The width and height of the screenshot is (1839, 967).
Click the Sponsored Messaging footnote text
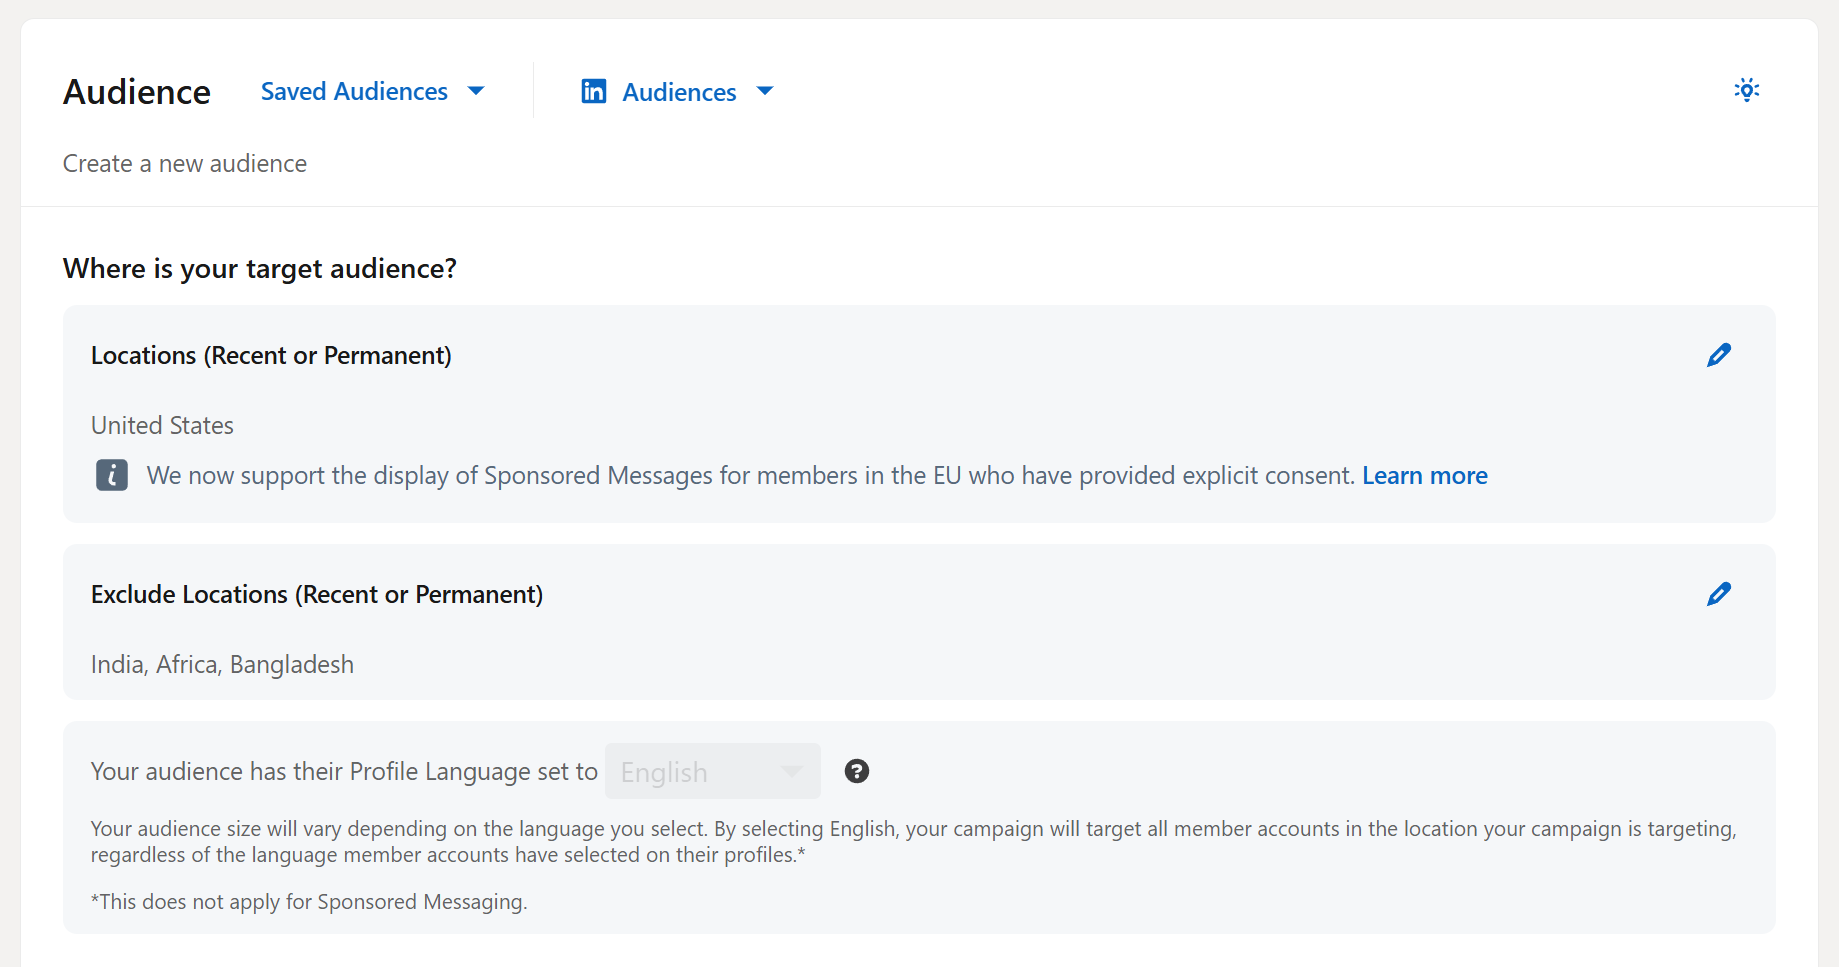pyautogui.click(x=309, y=902)
